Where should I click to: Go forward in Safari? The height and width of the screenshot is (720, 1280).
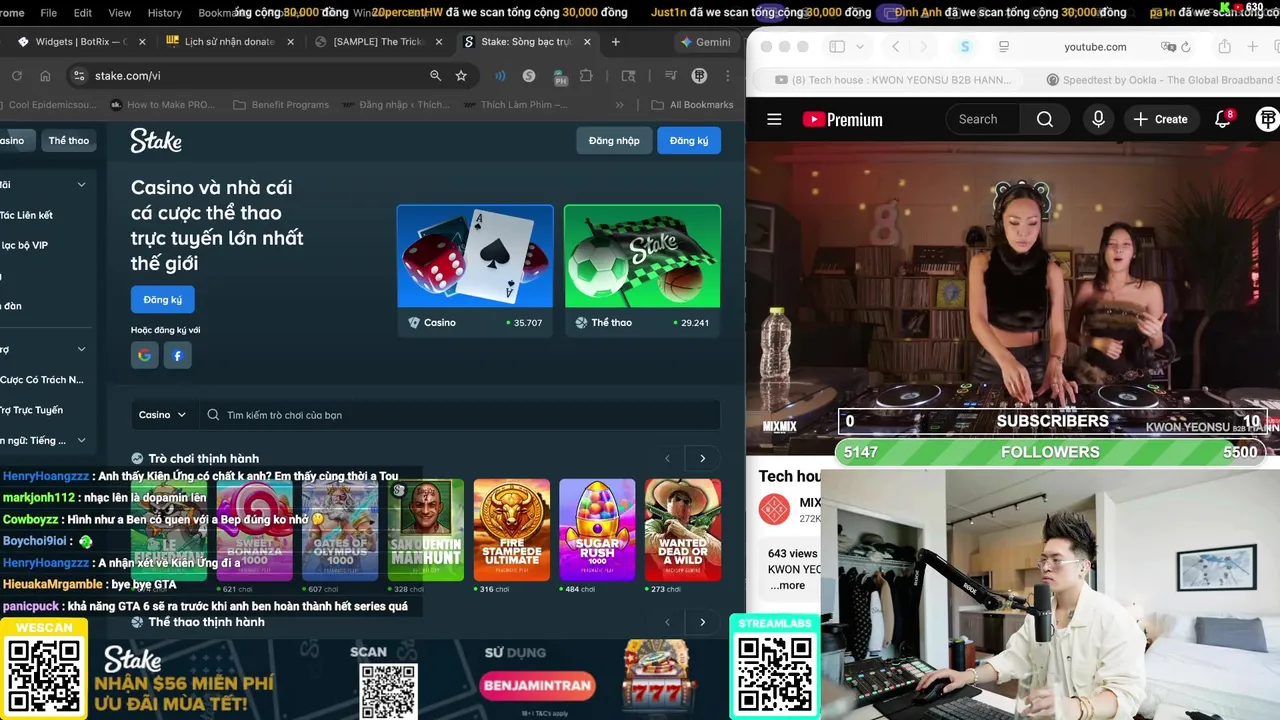coord(923,47)
